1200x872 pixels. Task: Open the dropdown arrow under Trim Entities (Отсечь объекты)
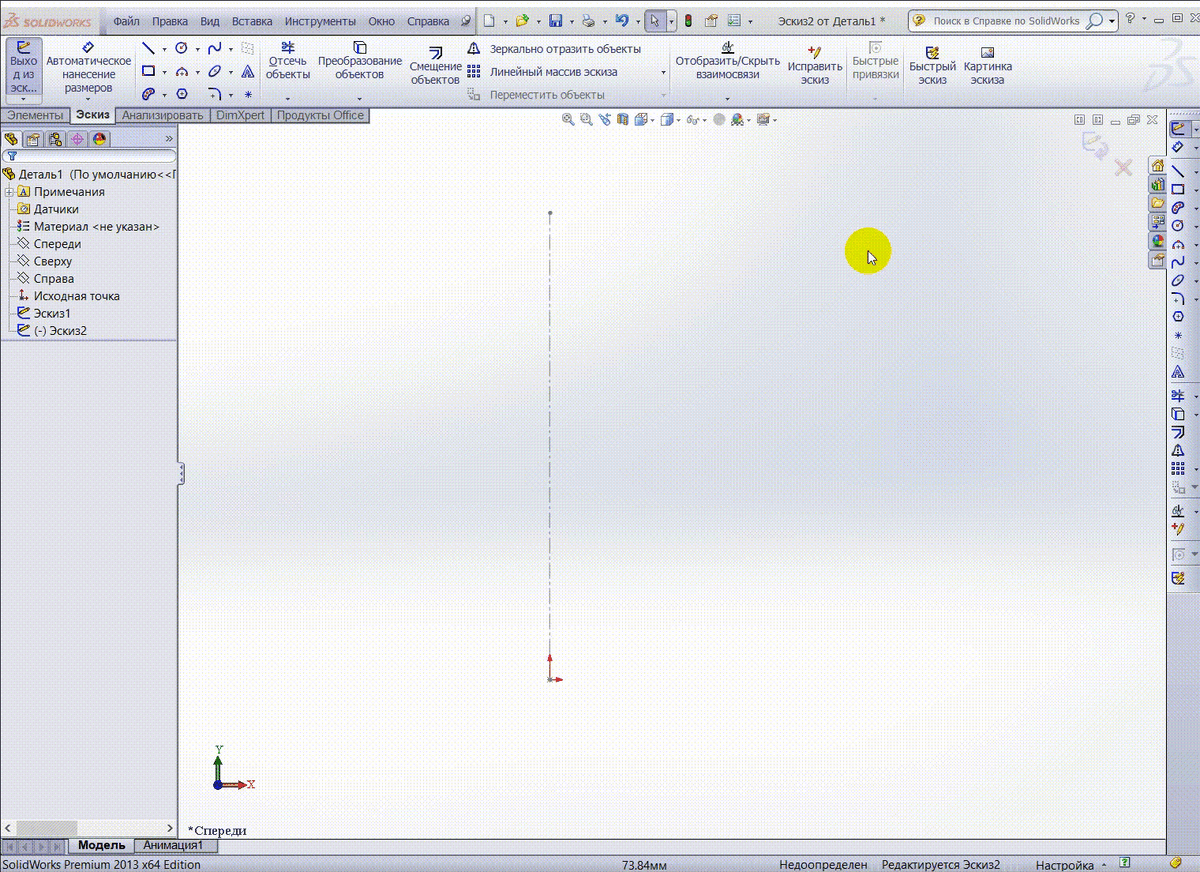coord(288,98)
